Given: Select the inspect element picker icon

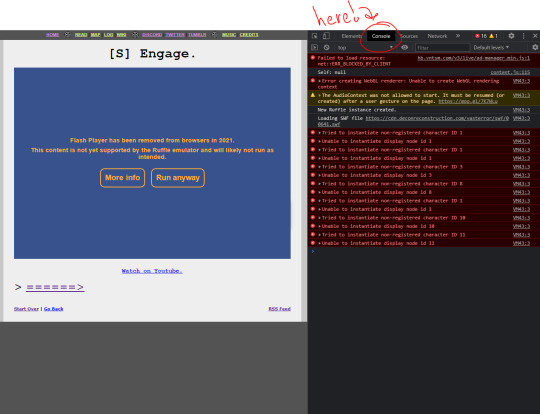Looking at the screenshot, I should tap(314, 36).
